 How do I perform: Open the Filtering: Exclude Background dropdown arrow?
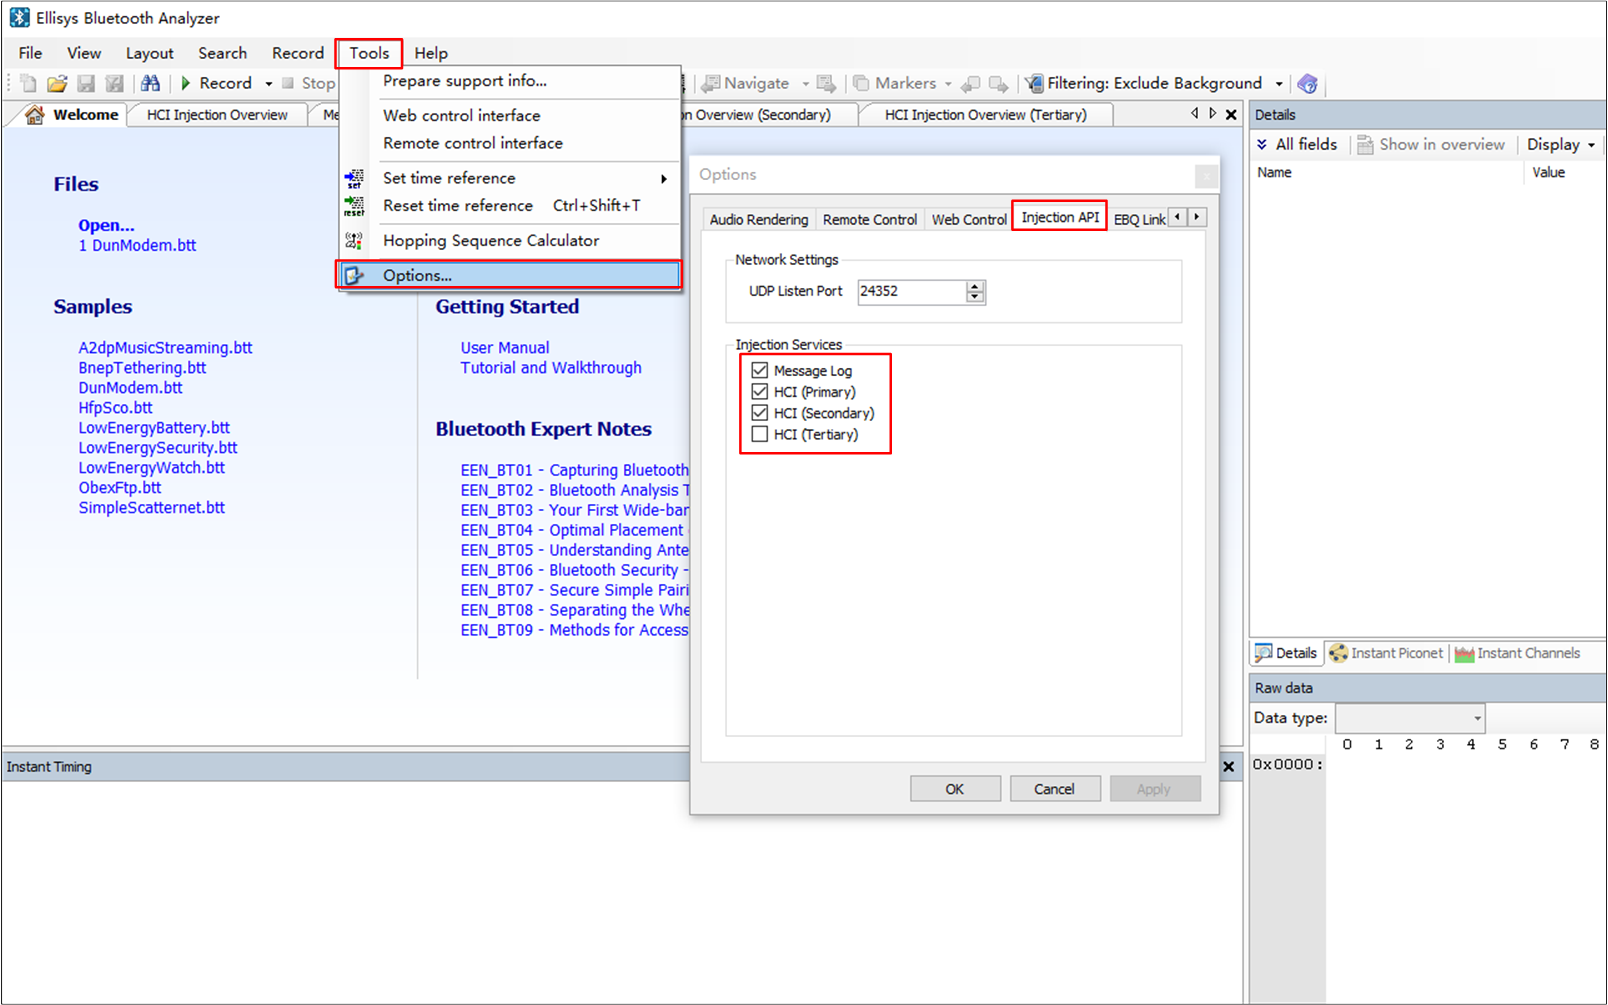[x=1279, y=84]
